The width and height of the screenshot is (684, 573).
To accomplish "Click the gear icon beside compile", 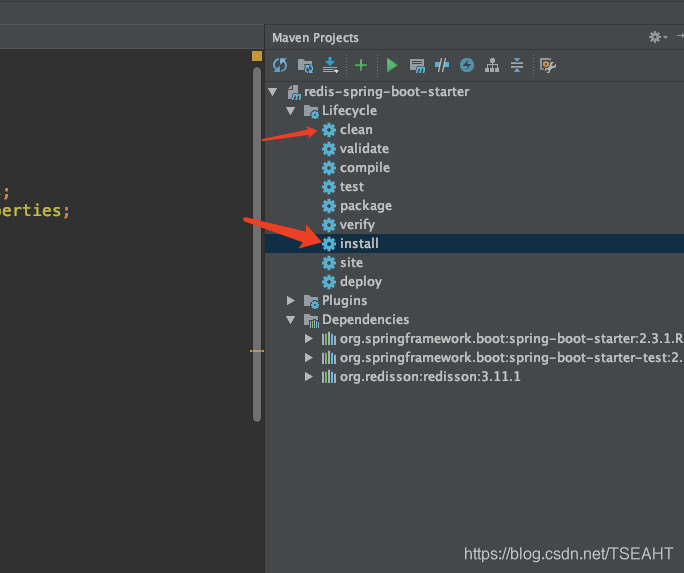I will click(x=329, y=168).
